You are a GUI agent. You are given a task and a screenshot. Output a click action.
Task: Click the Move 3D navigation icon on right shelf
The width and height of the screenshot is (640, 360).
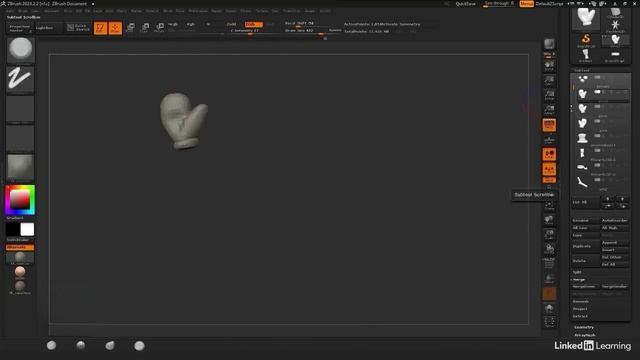[x=549, y=220]
